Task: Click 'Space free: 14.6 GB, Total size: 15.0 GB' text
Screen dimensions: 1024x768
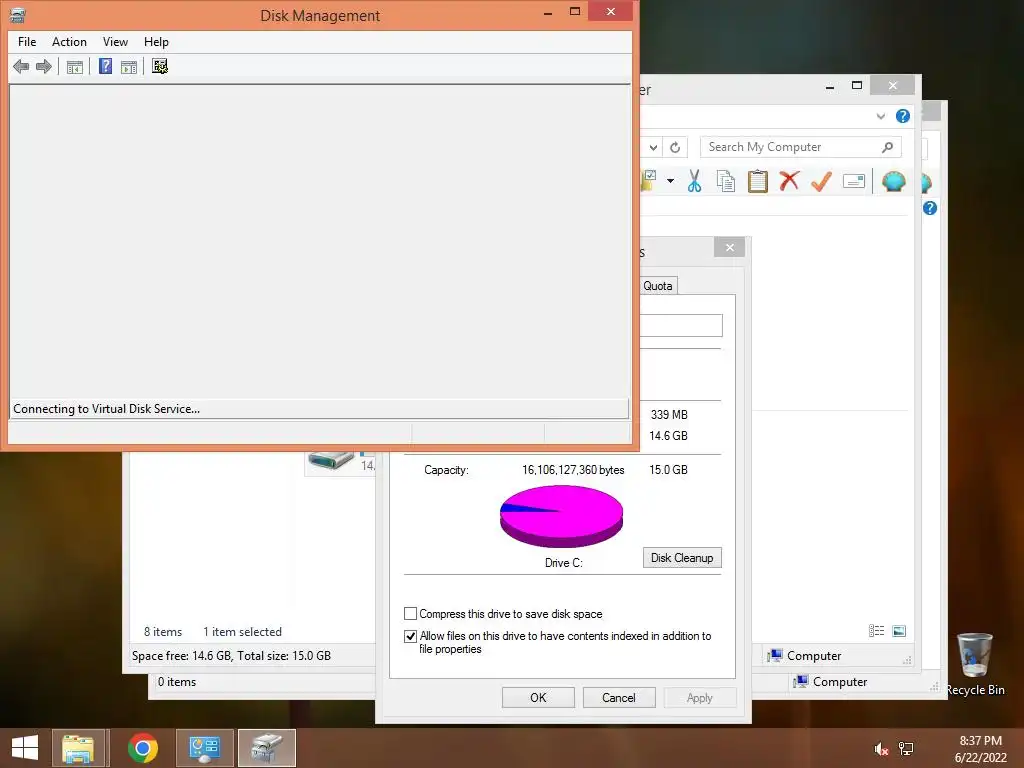Action: pos(231,656)
